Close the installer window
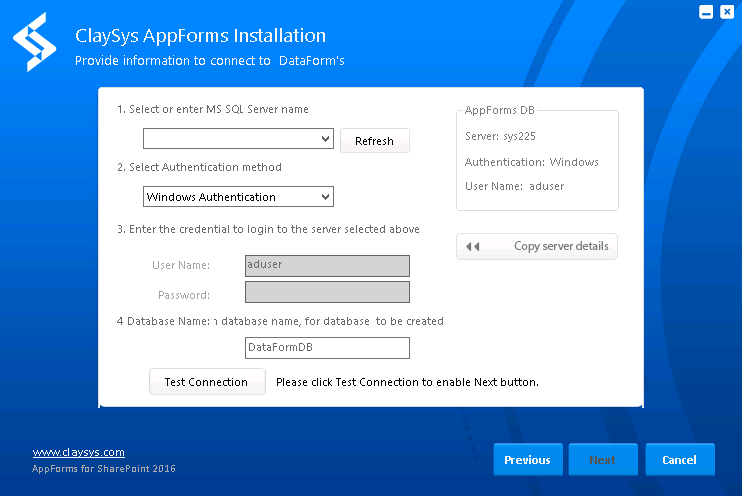The height and width of the screenshot is (496, 742). (727, 12)
